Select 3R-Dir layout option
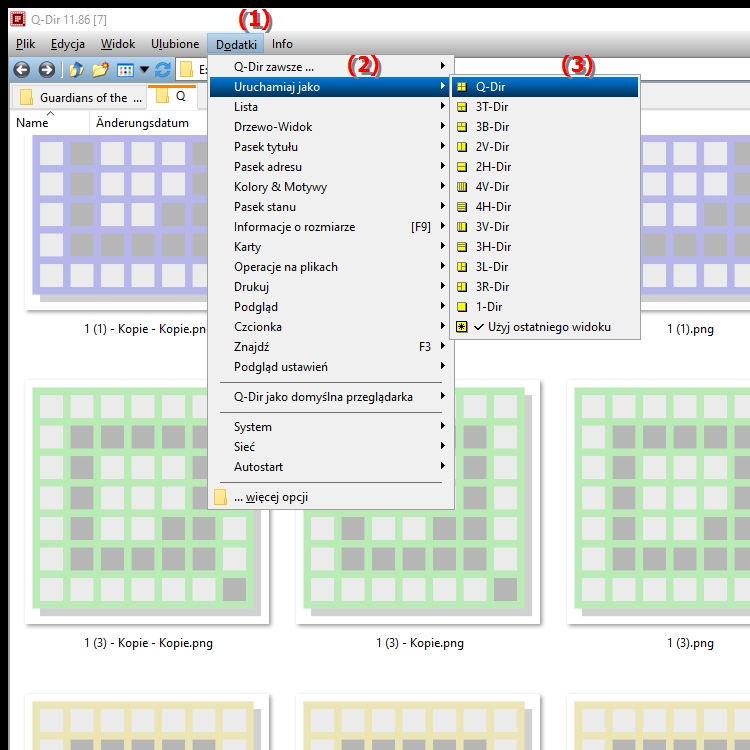 pos(545,287)
